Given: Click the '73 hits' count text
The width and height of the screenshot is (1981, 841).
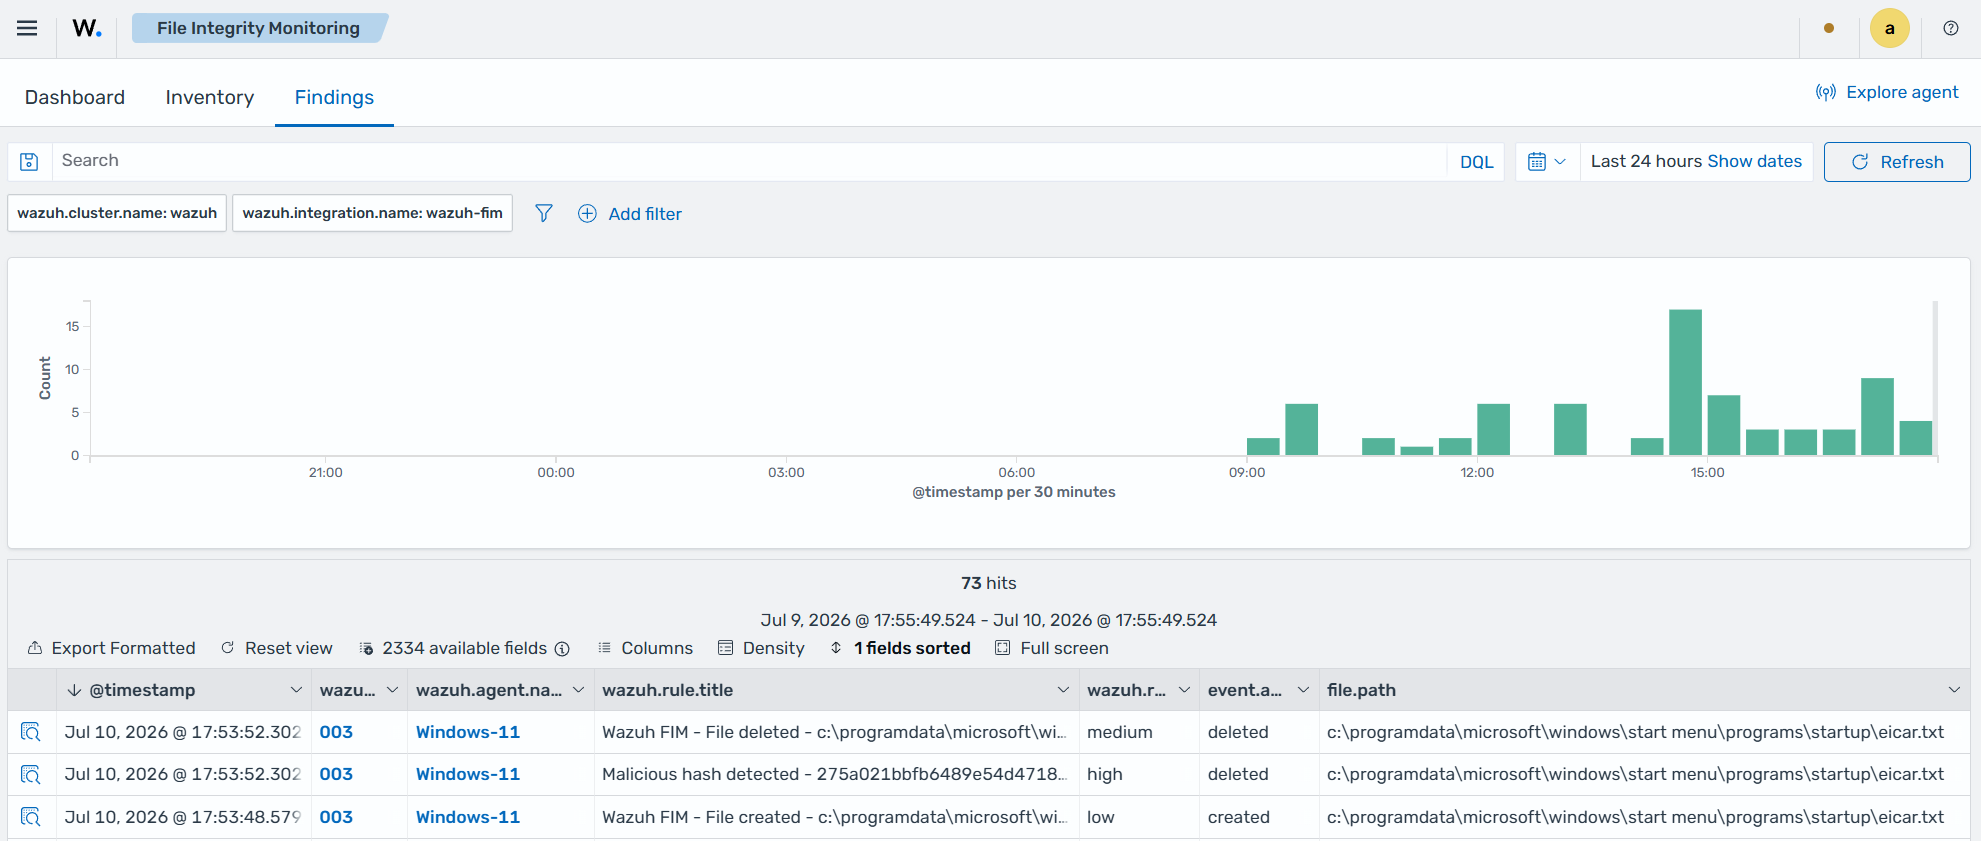Looking at the screenshot, I should coord(989,583).
